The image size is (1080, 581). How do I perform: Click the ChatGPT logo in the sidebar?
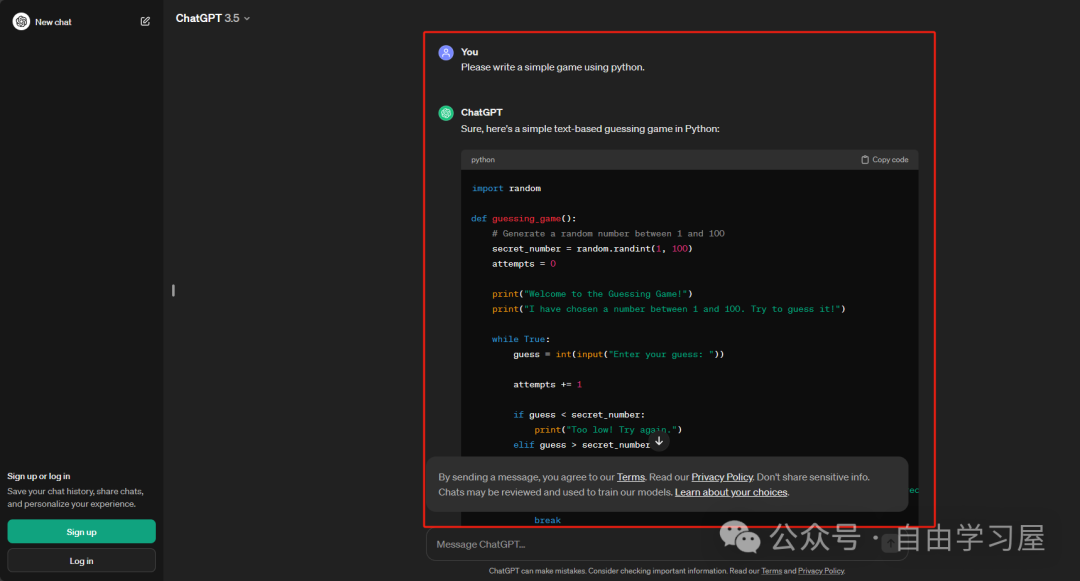point(21,21)
